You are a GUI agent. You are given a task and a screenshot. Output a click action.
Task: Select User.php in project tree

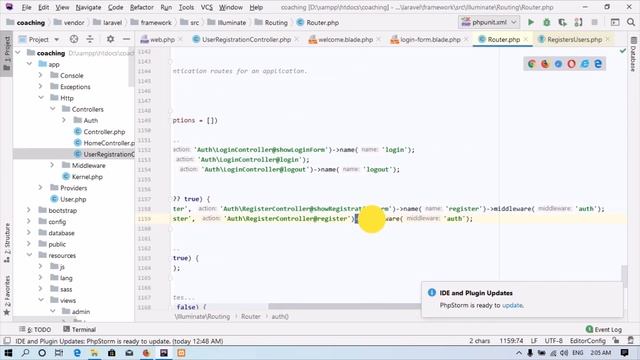point(68,199)
